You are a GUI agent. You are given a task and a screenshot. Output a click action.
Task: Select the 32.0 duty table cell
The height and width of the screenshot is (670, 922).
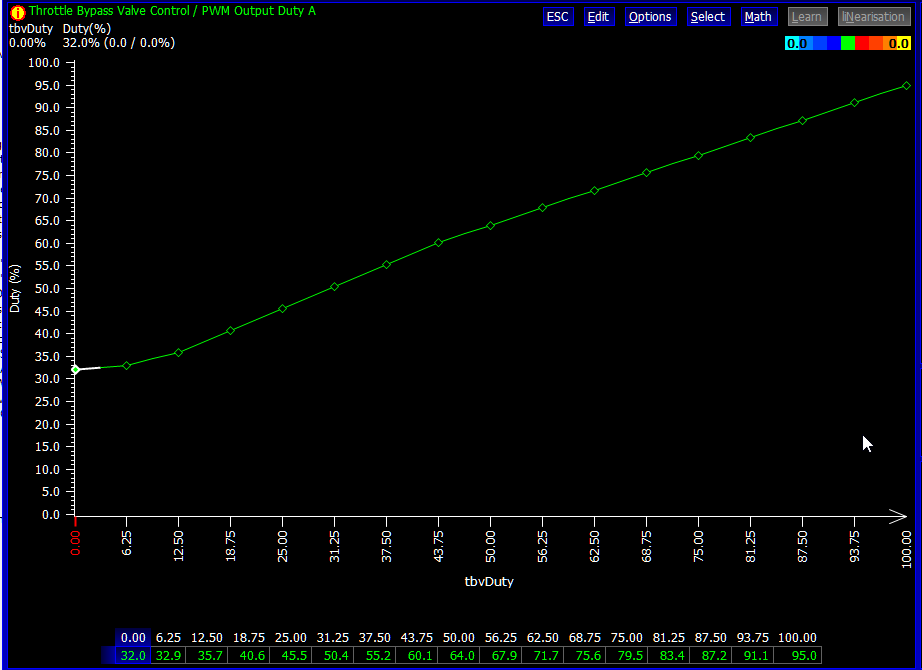133,656
